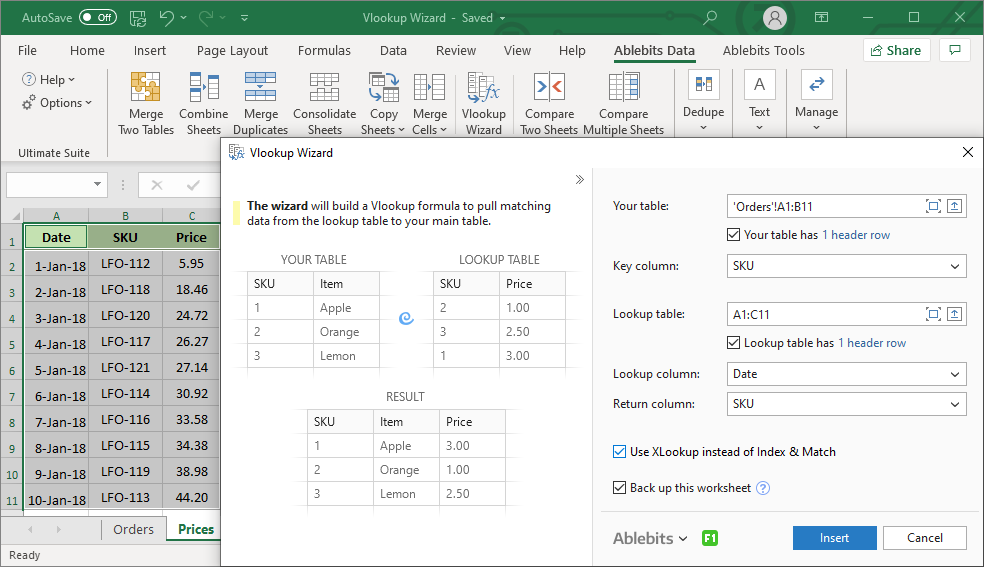The image size is (984, 567).
Task: Switch to the Home ribbon tab
Action: [x=87, y=50]
